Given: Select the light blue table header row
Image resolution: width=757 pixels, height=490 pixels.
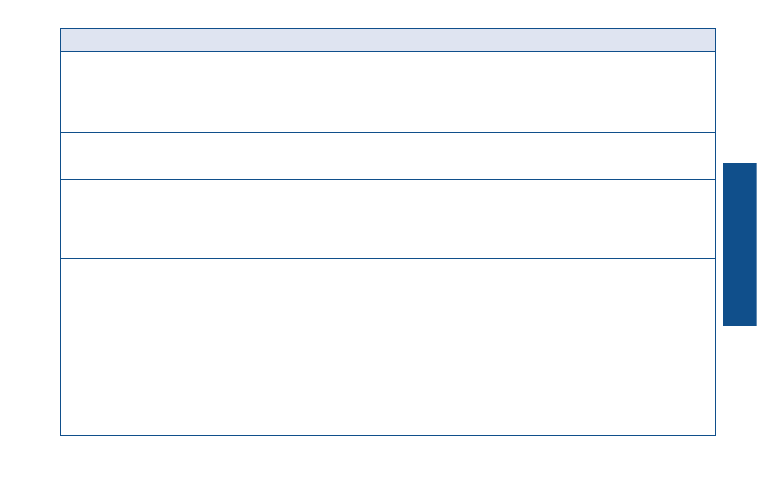Looking at the screenshot, I should point(388,40).
